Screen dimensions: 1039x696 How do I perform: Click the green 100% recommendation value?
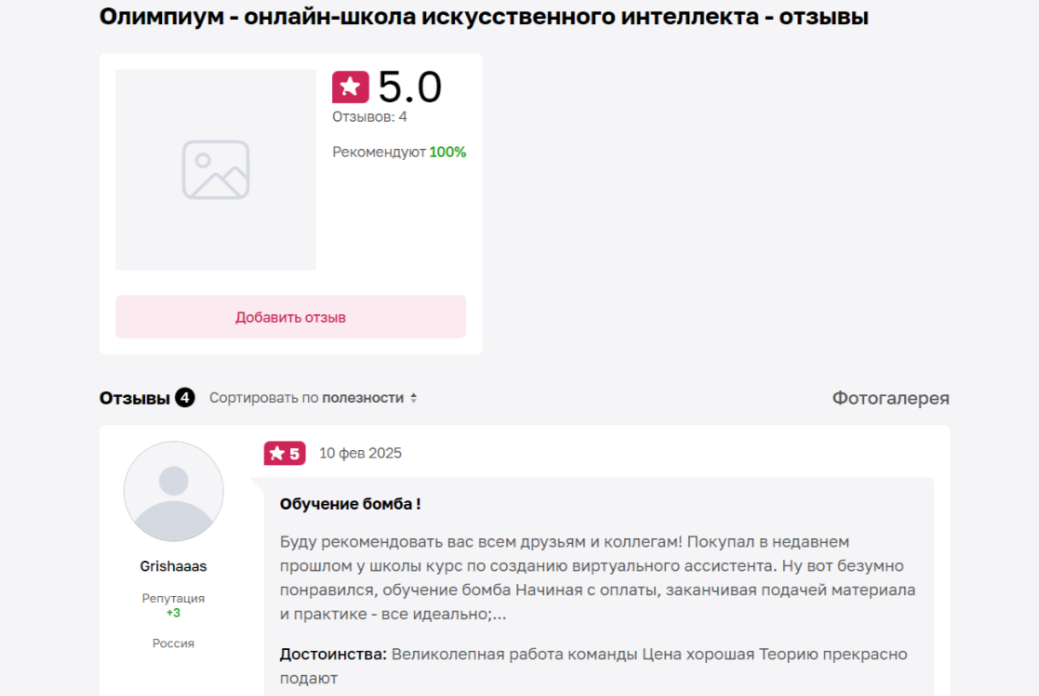pyautogui.click(x=448, y=152)
